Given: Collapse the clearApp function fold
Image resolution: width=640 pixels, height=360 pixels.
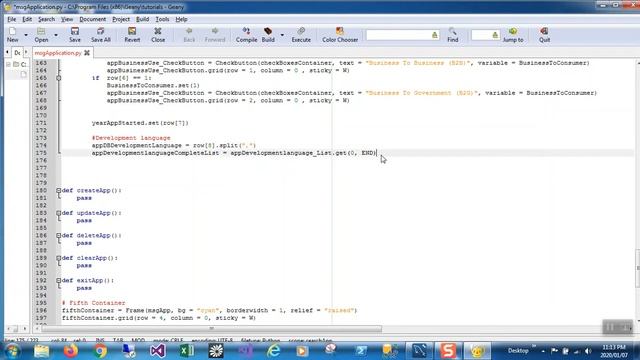Looking at the screenshot, I should point(59,258).
